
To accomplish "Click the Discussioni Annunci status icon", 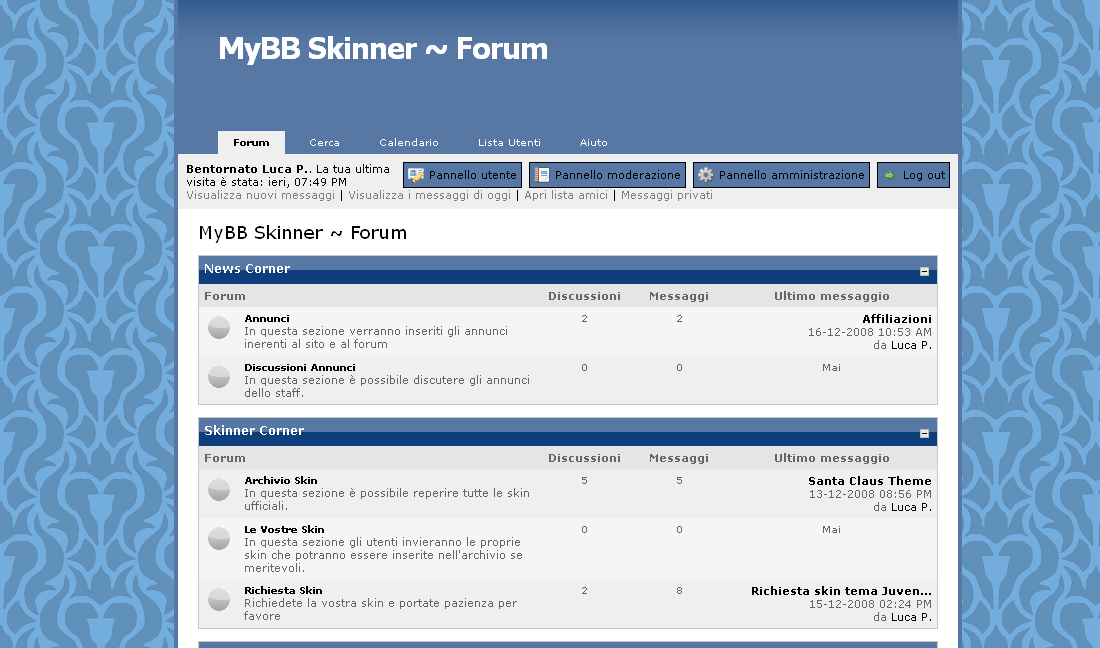I will click(219, 377).
